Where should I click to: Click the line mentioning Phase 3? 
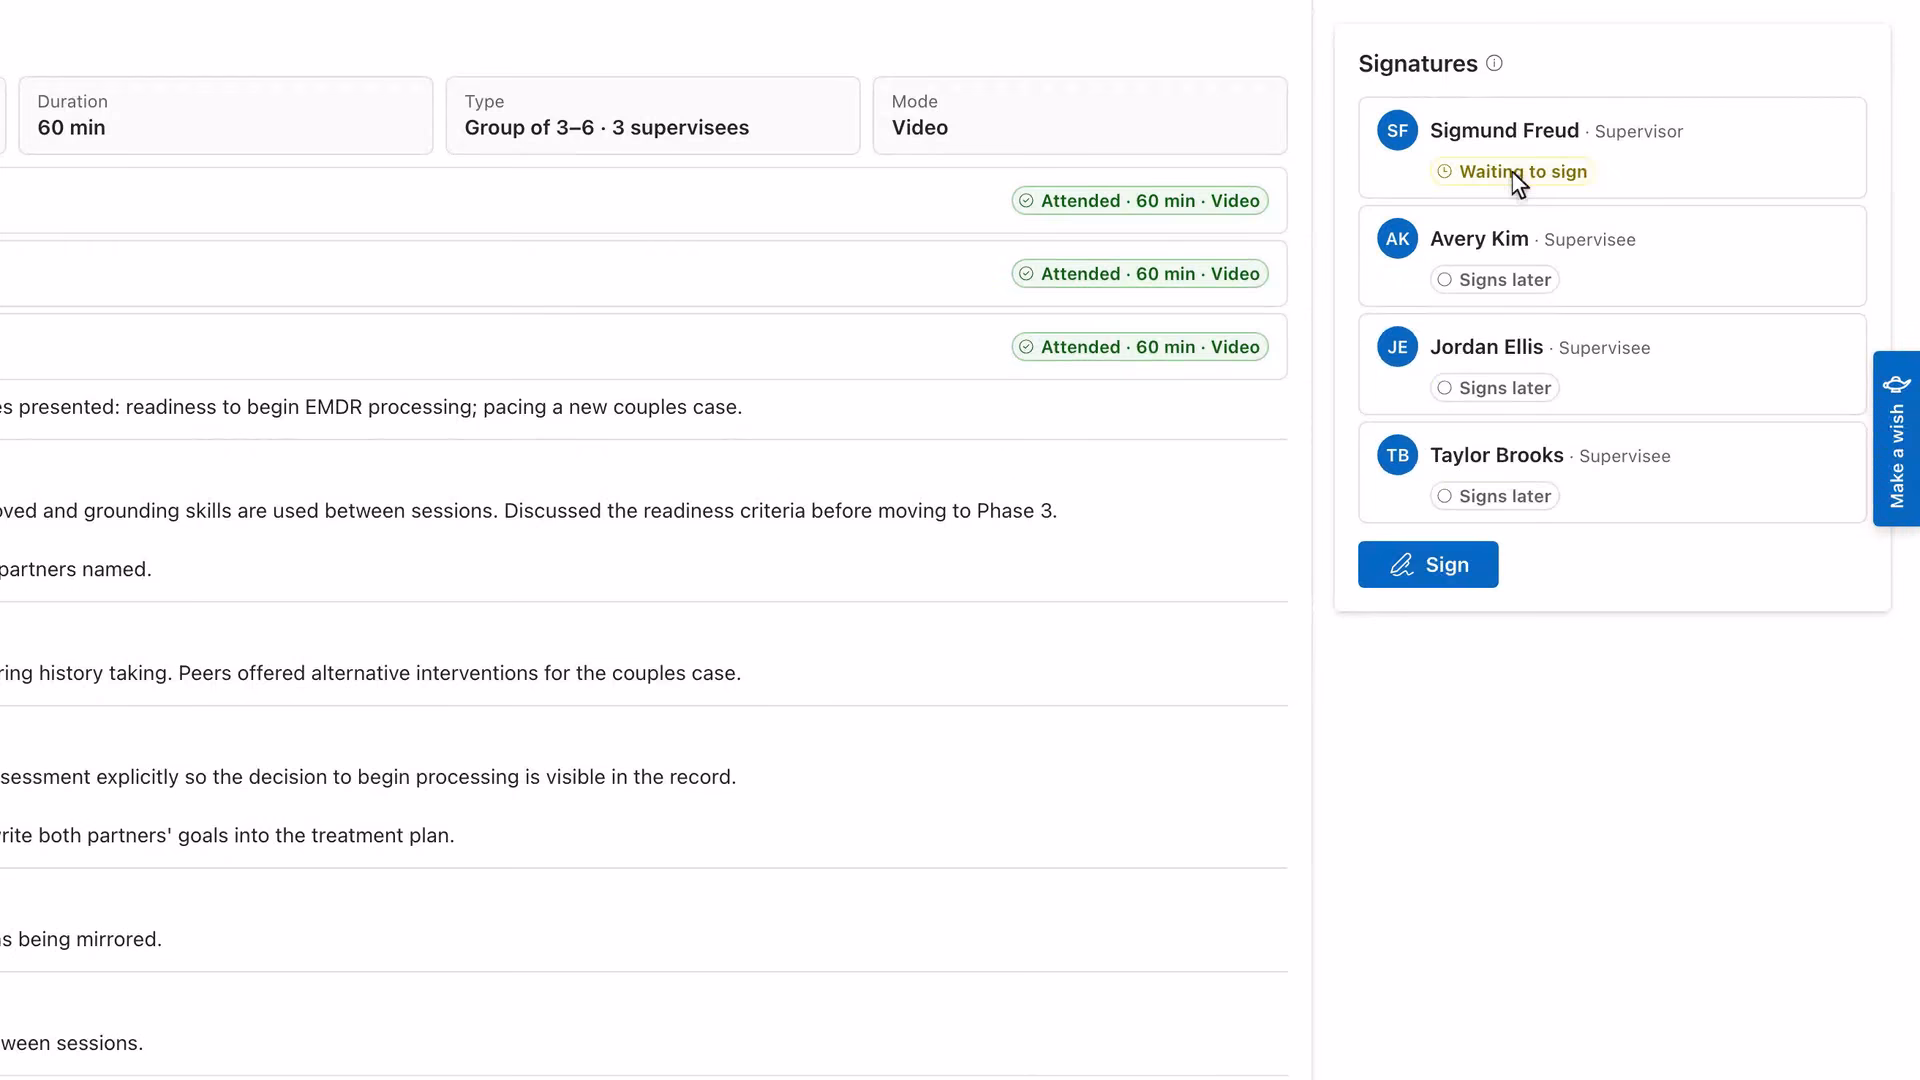pos(528,511)
